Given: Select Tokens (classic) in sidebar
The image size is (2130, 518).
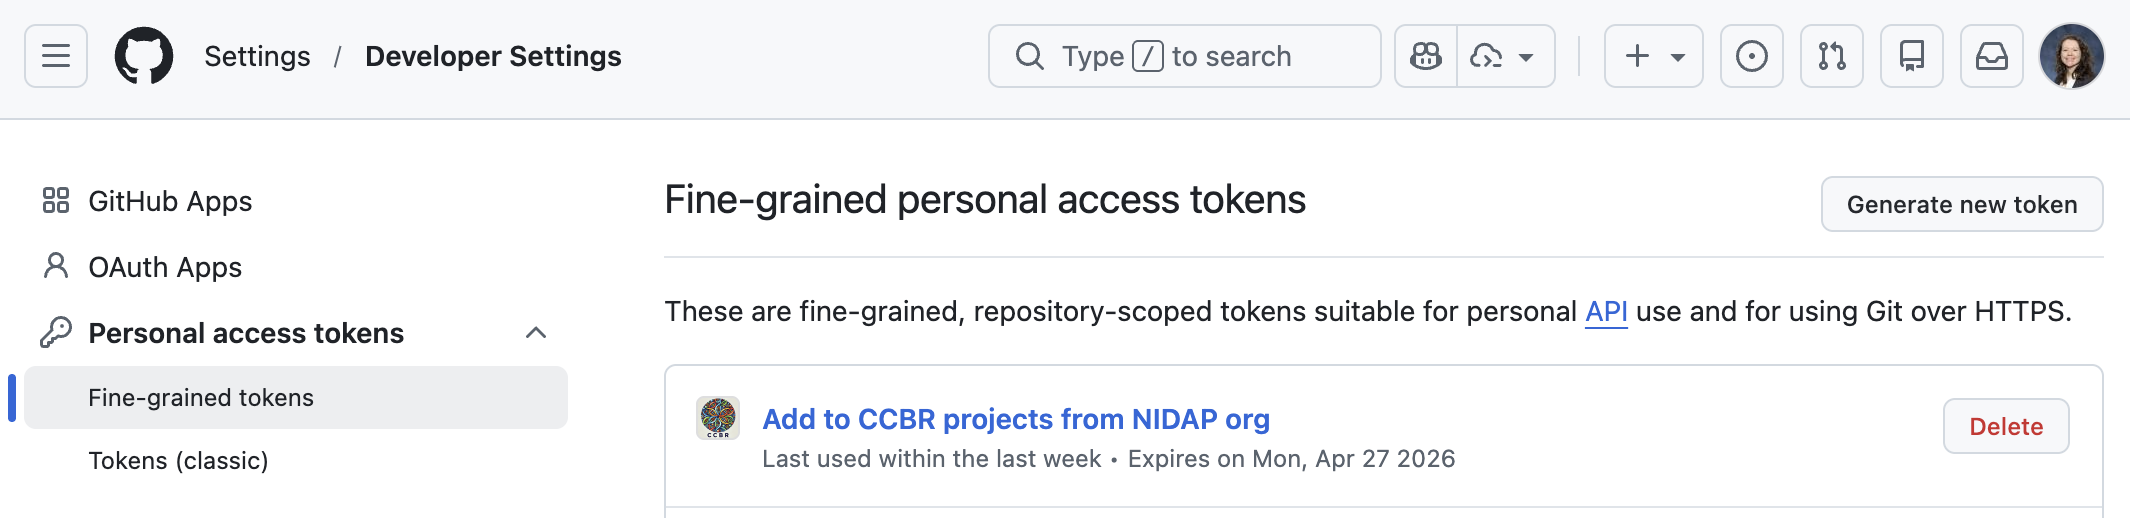Looking at the screenshot, I should coord(178,461).
